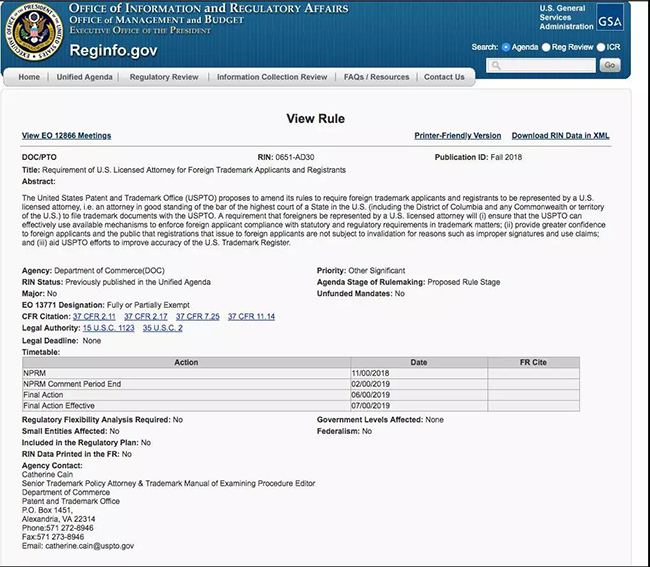Open the Regulatory Review menu
This screenshot has height=567, width=650.
coord(164,77)
